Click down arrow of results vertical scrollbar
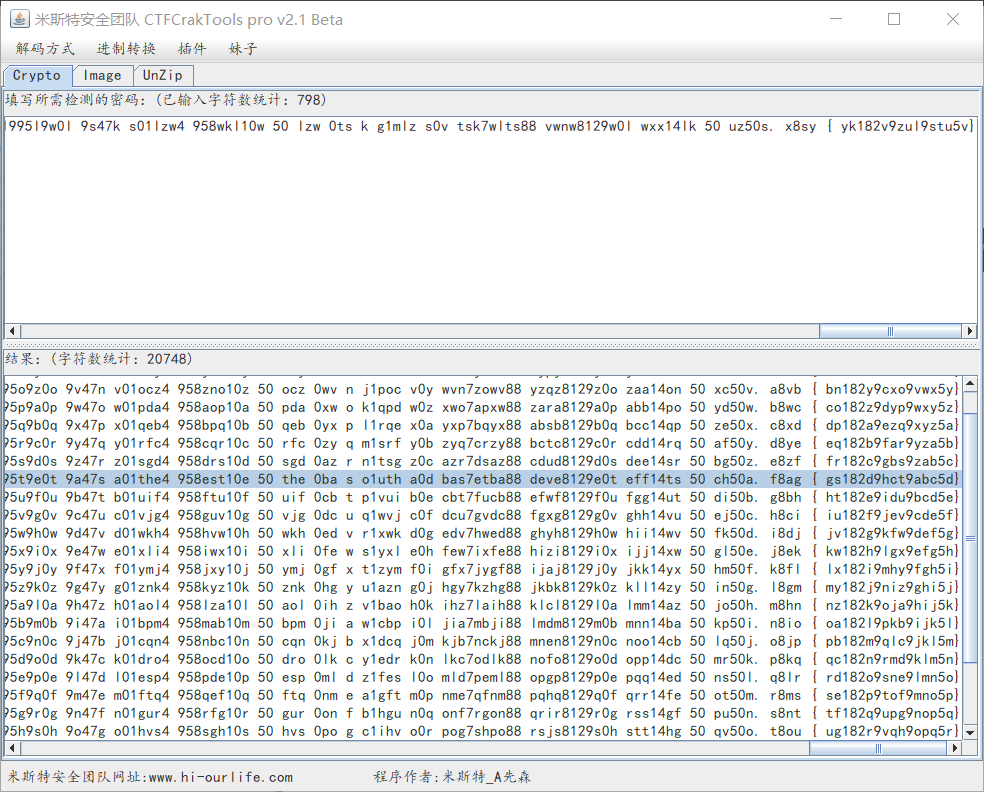 pyautogui.click(x=970, y=732)
